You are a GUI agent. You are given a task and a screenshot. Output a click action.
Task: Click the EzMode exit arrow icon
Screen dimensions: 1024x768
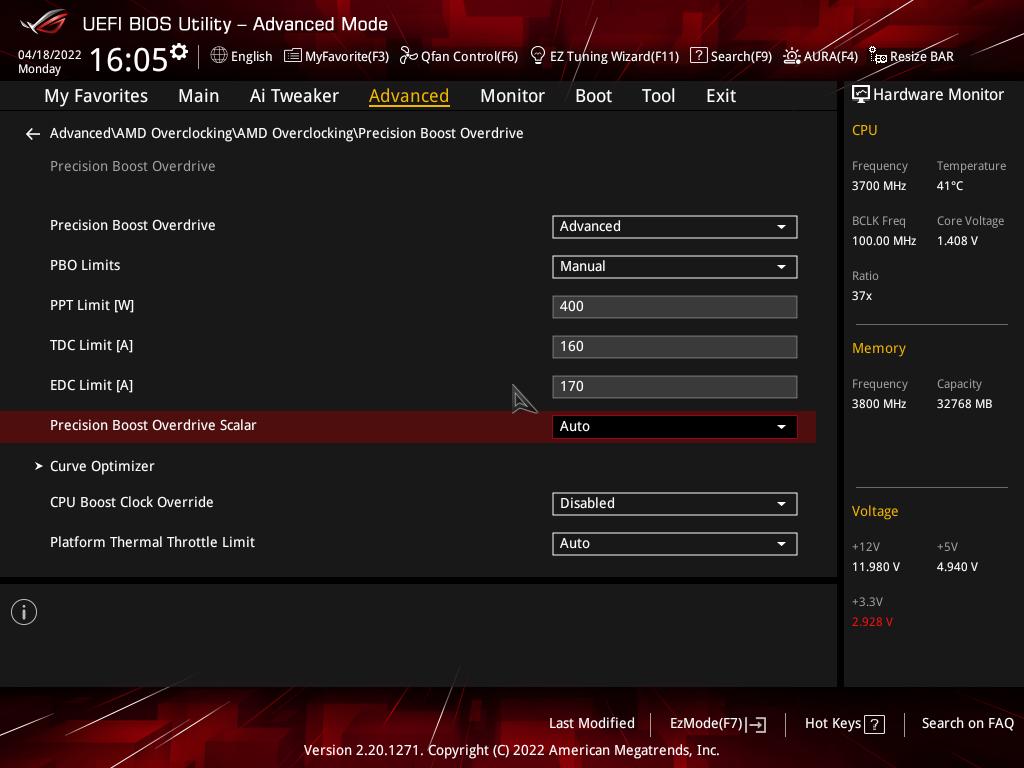756,724
